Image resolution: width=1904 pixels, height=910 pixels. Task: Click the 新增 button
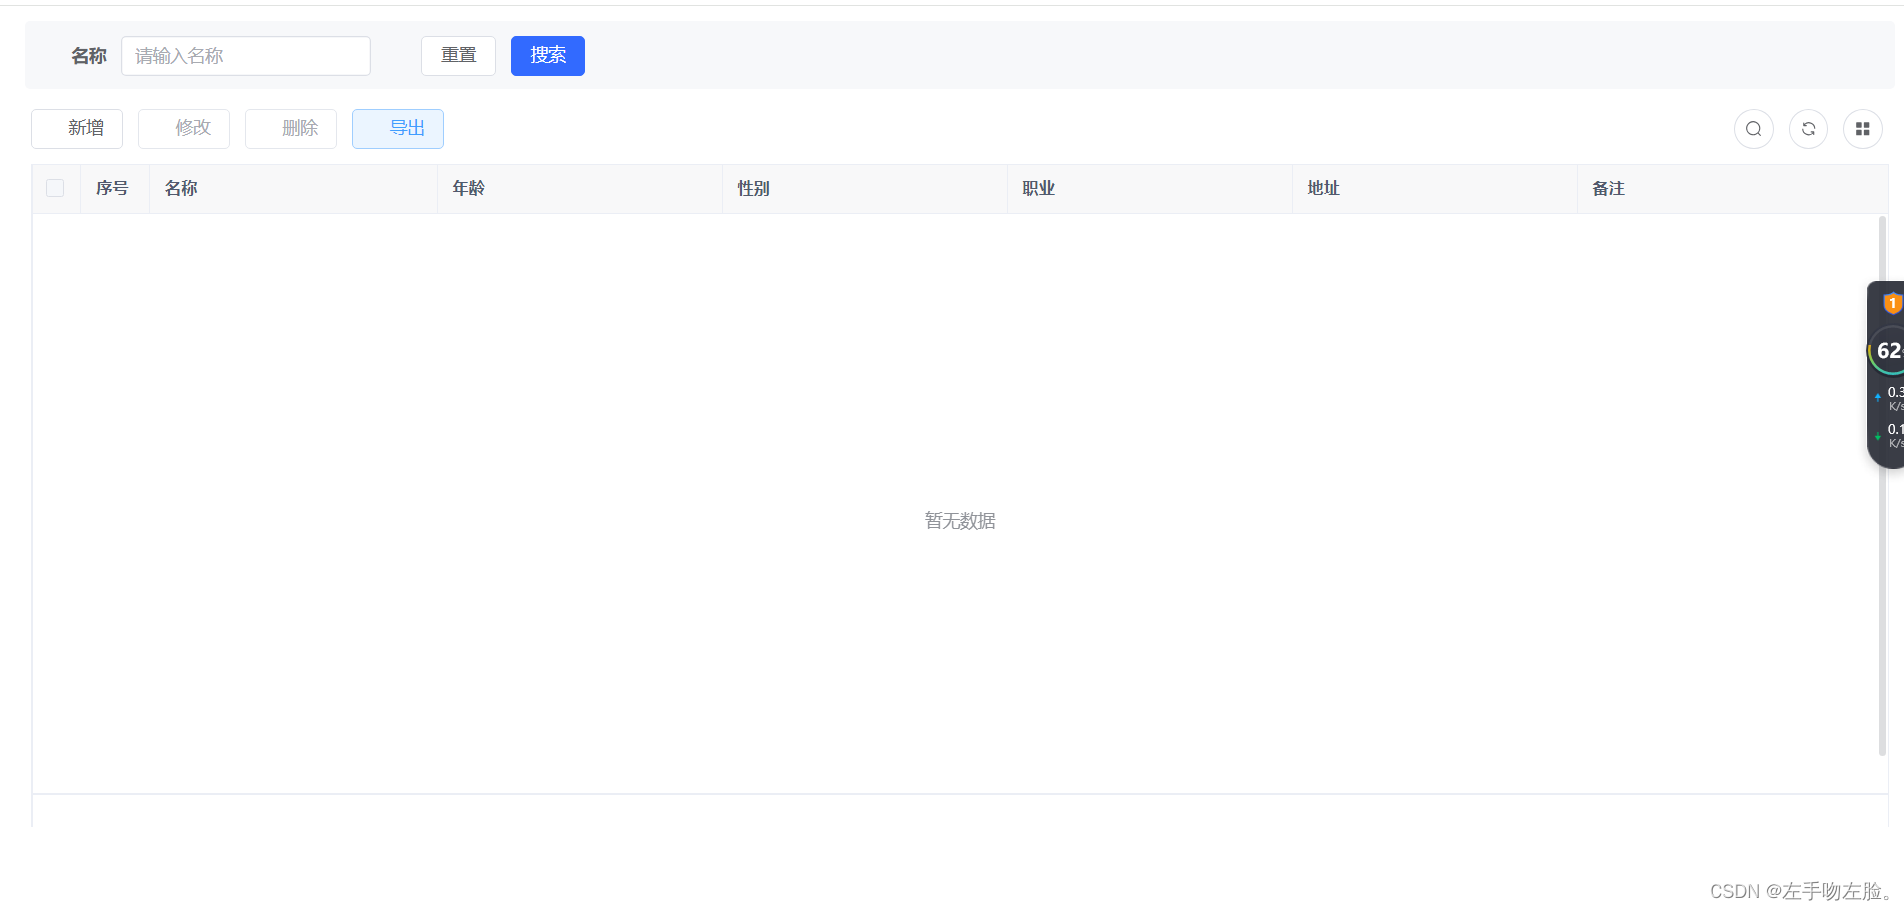[x=77, y=129]
